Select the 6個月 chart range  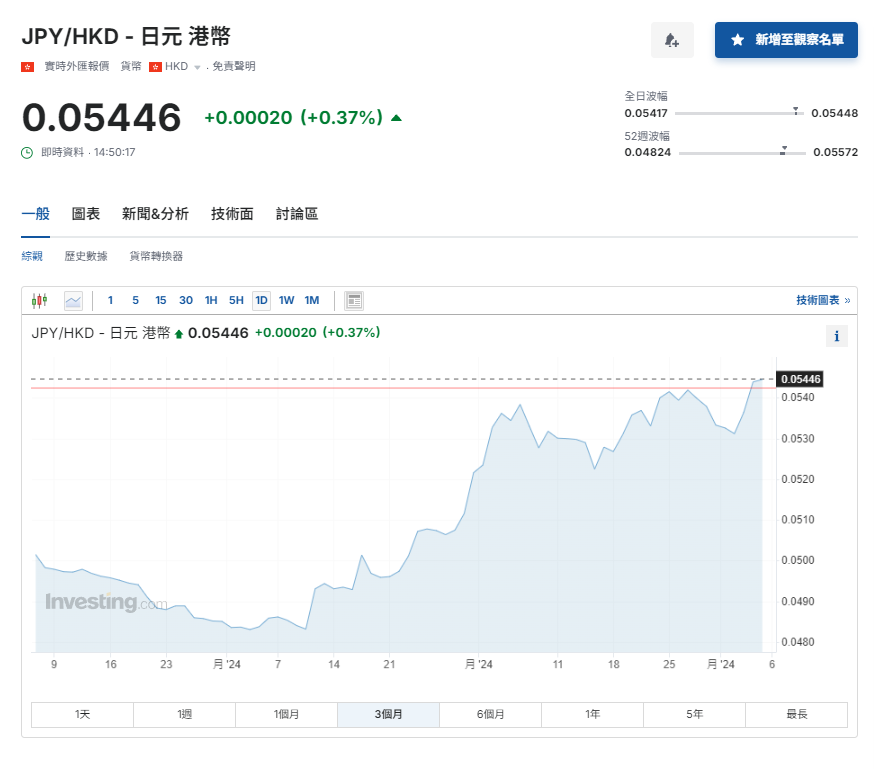(x=490, y=714)
